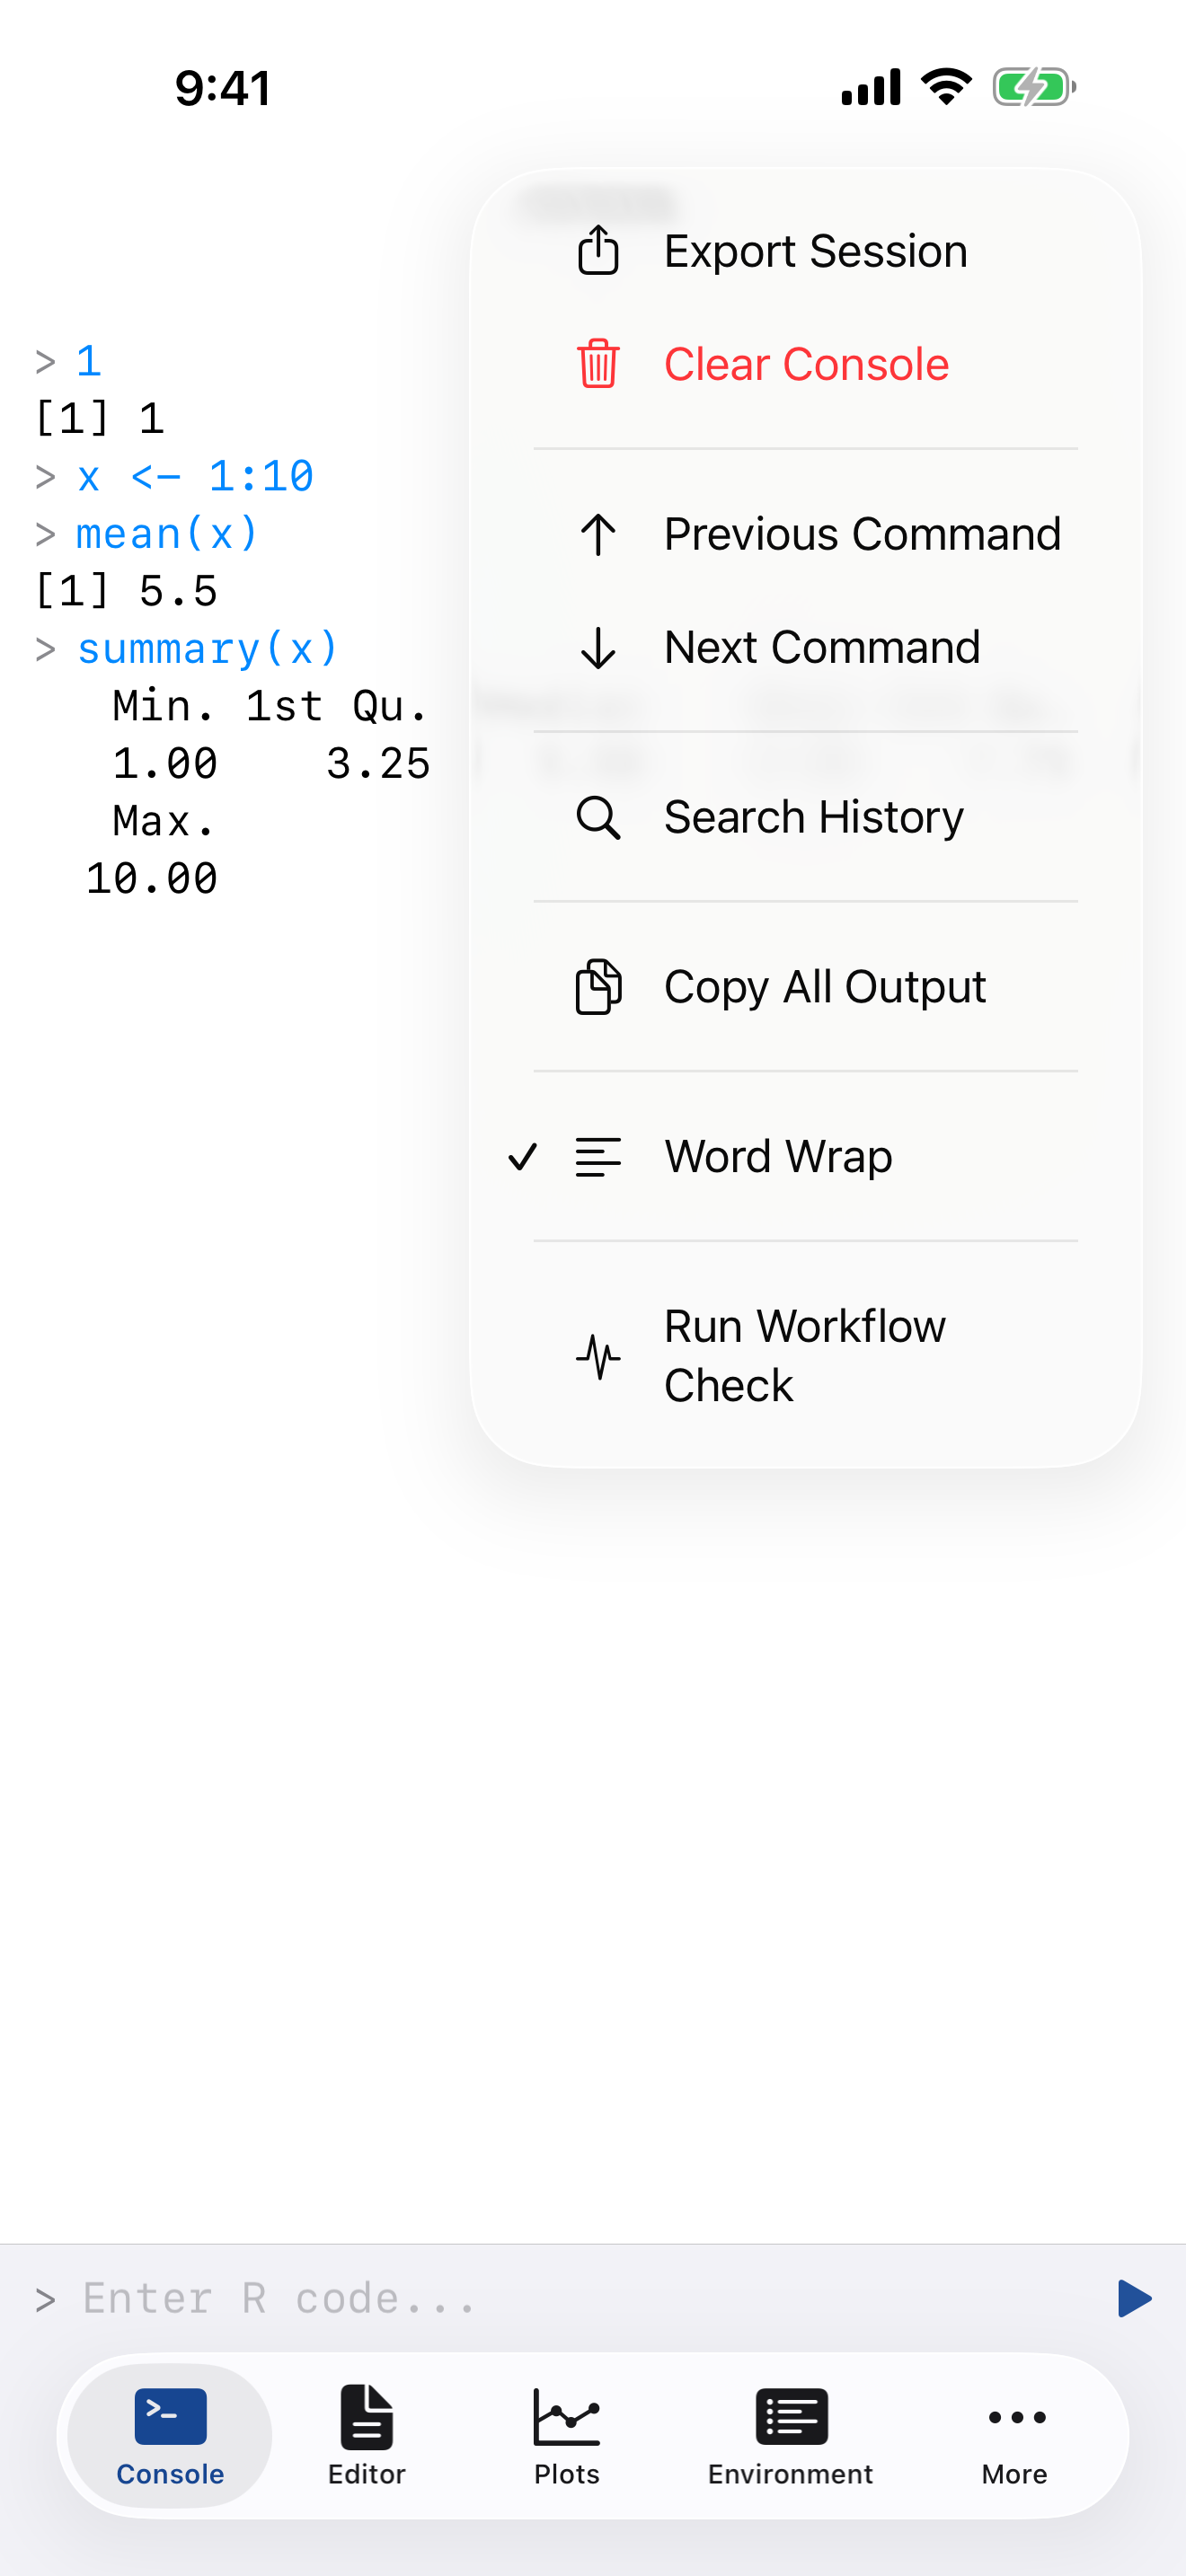Tap the Search History magnifier icon
Image resolution: width=1186 pixels, height=2576 pixels.
point(598,817)
